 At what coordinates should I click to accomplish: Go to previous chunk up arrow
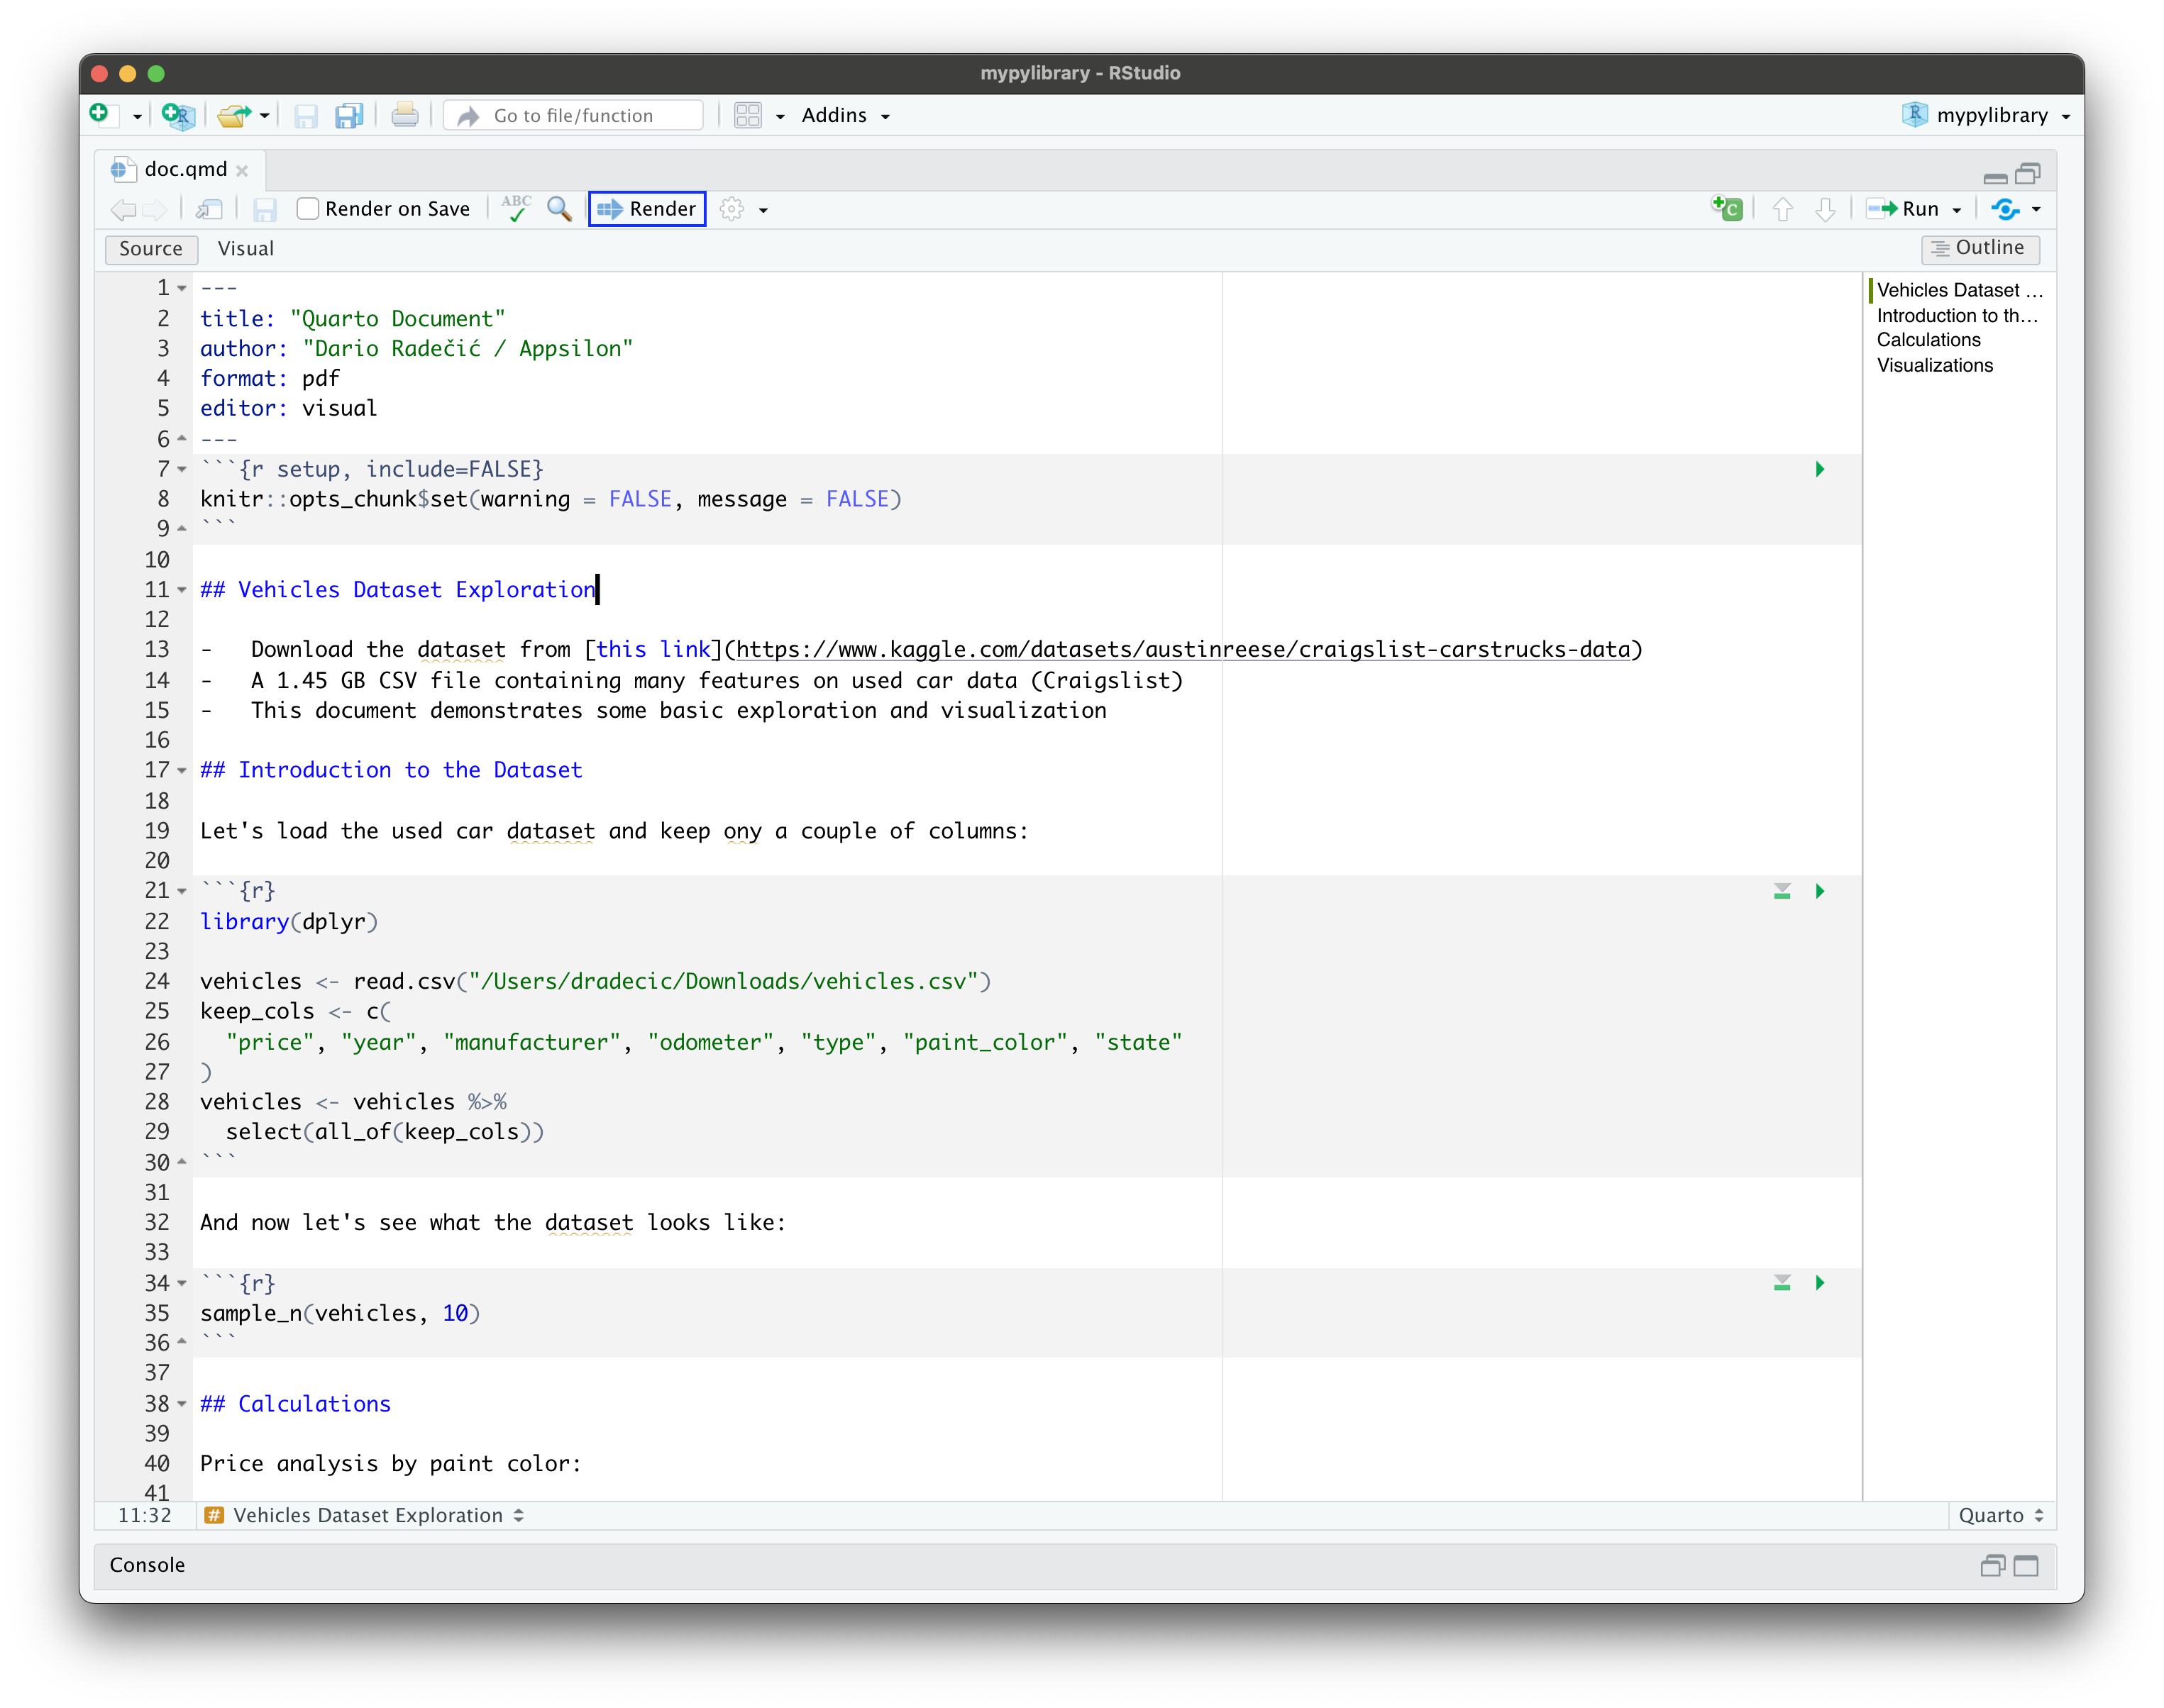pyautogui.click(x=1783, y=209)
